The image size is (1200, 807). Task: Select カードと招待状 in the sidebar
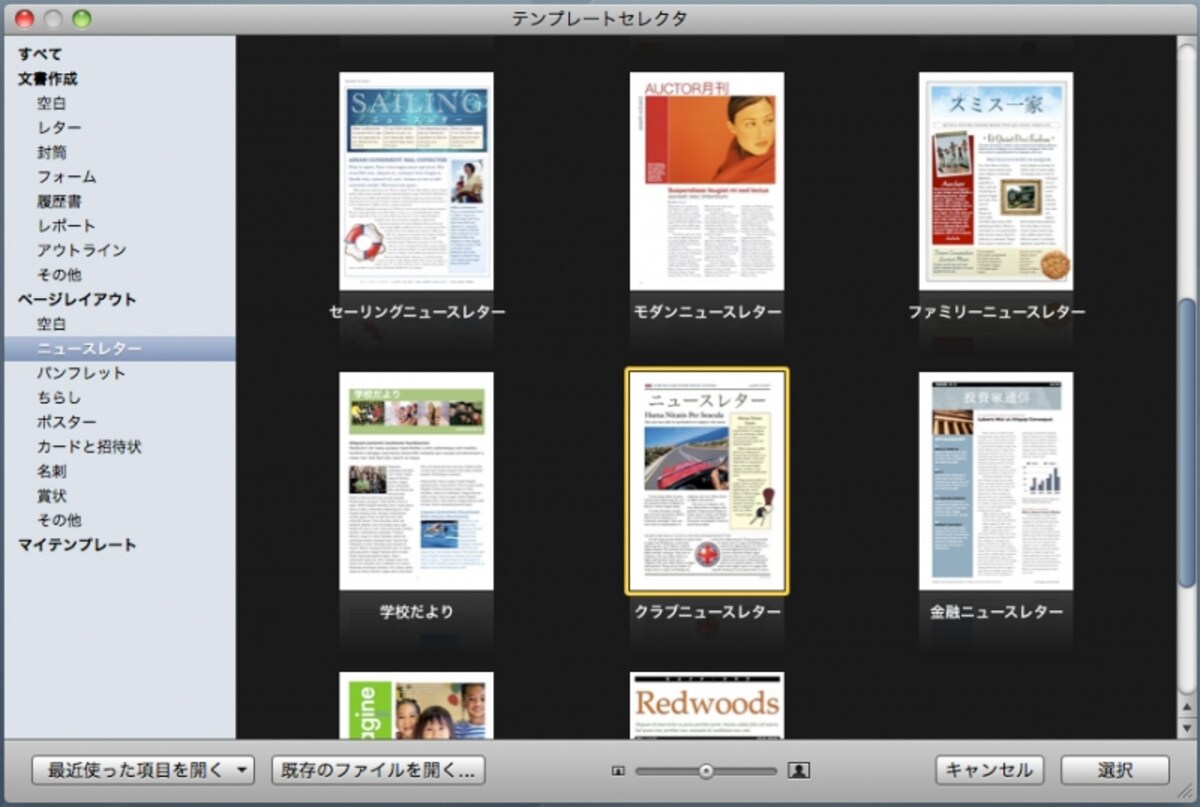pyautogui.click(x=89, y=447)
